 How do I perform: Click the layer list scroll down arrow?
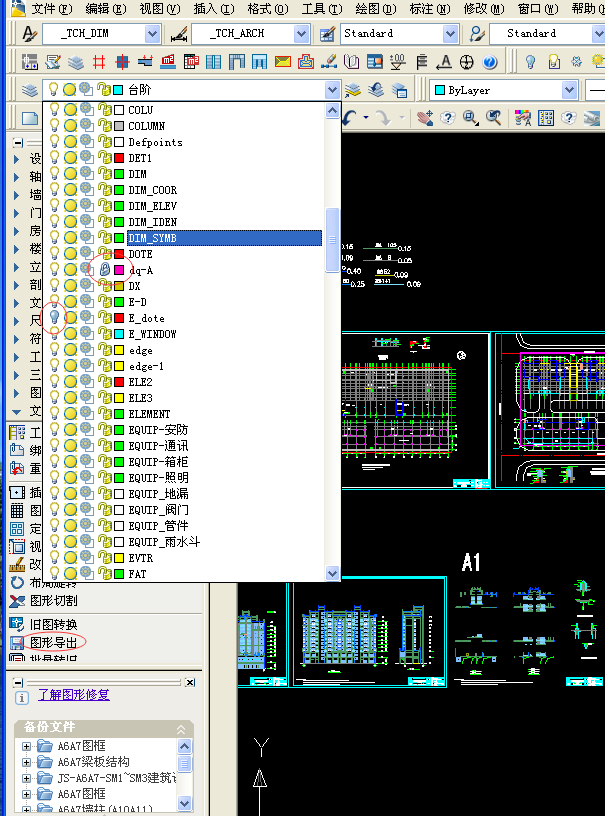click(332, 573)
